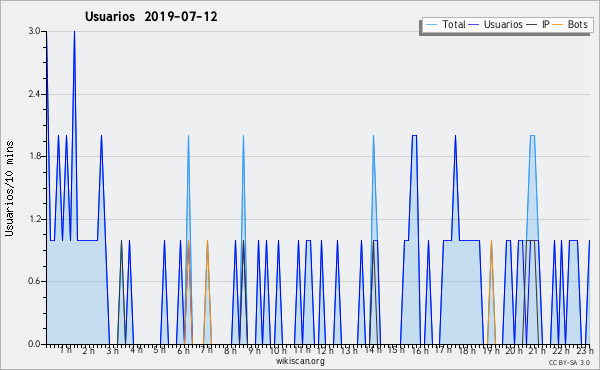
Task: Click the 20 h x-axis label
Action: (x=514, y=351)
